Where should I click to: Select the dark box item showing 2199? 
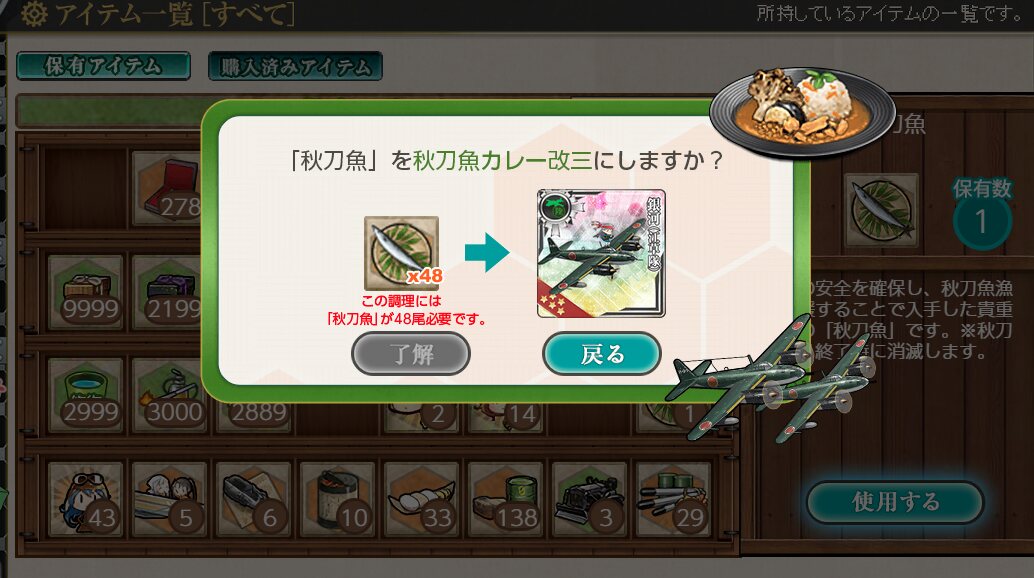[167, 292]
